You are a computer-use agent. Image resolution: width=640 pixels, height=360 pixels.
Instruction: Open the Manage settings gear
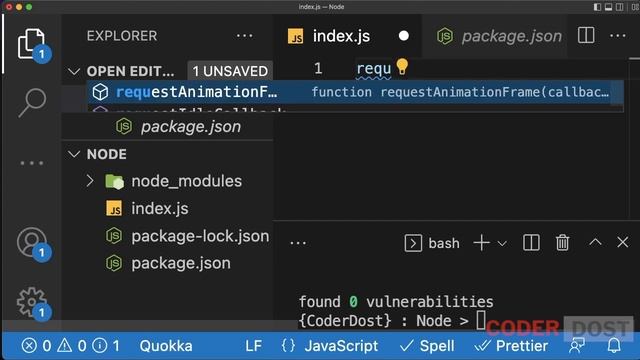click(x=32, y=302)
